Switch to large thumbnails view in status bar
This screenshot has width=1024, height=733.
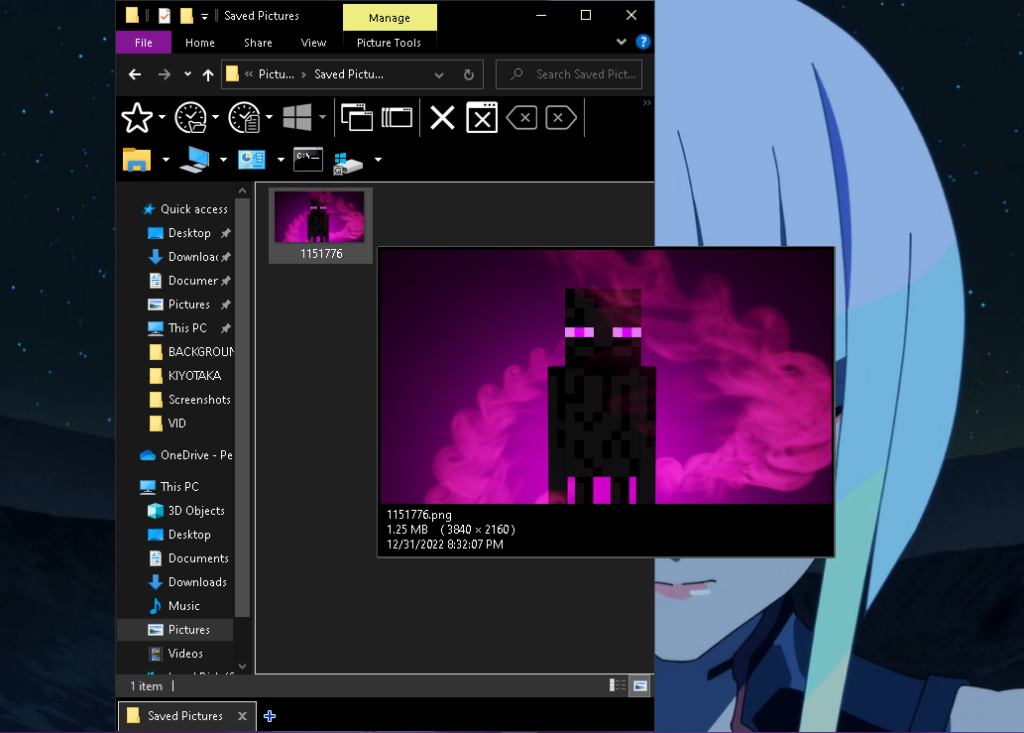[x=640, y=685]
